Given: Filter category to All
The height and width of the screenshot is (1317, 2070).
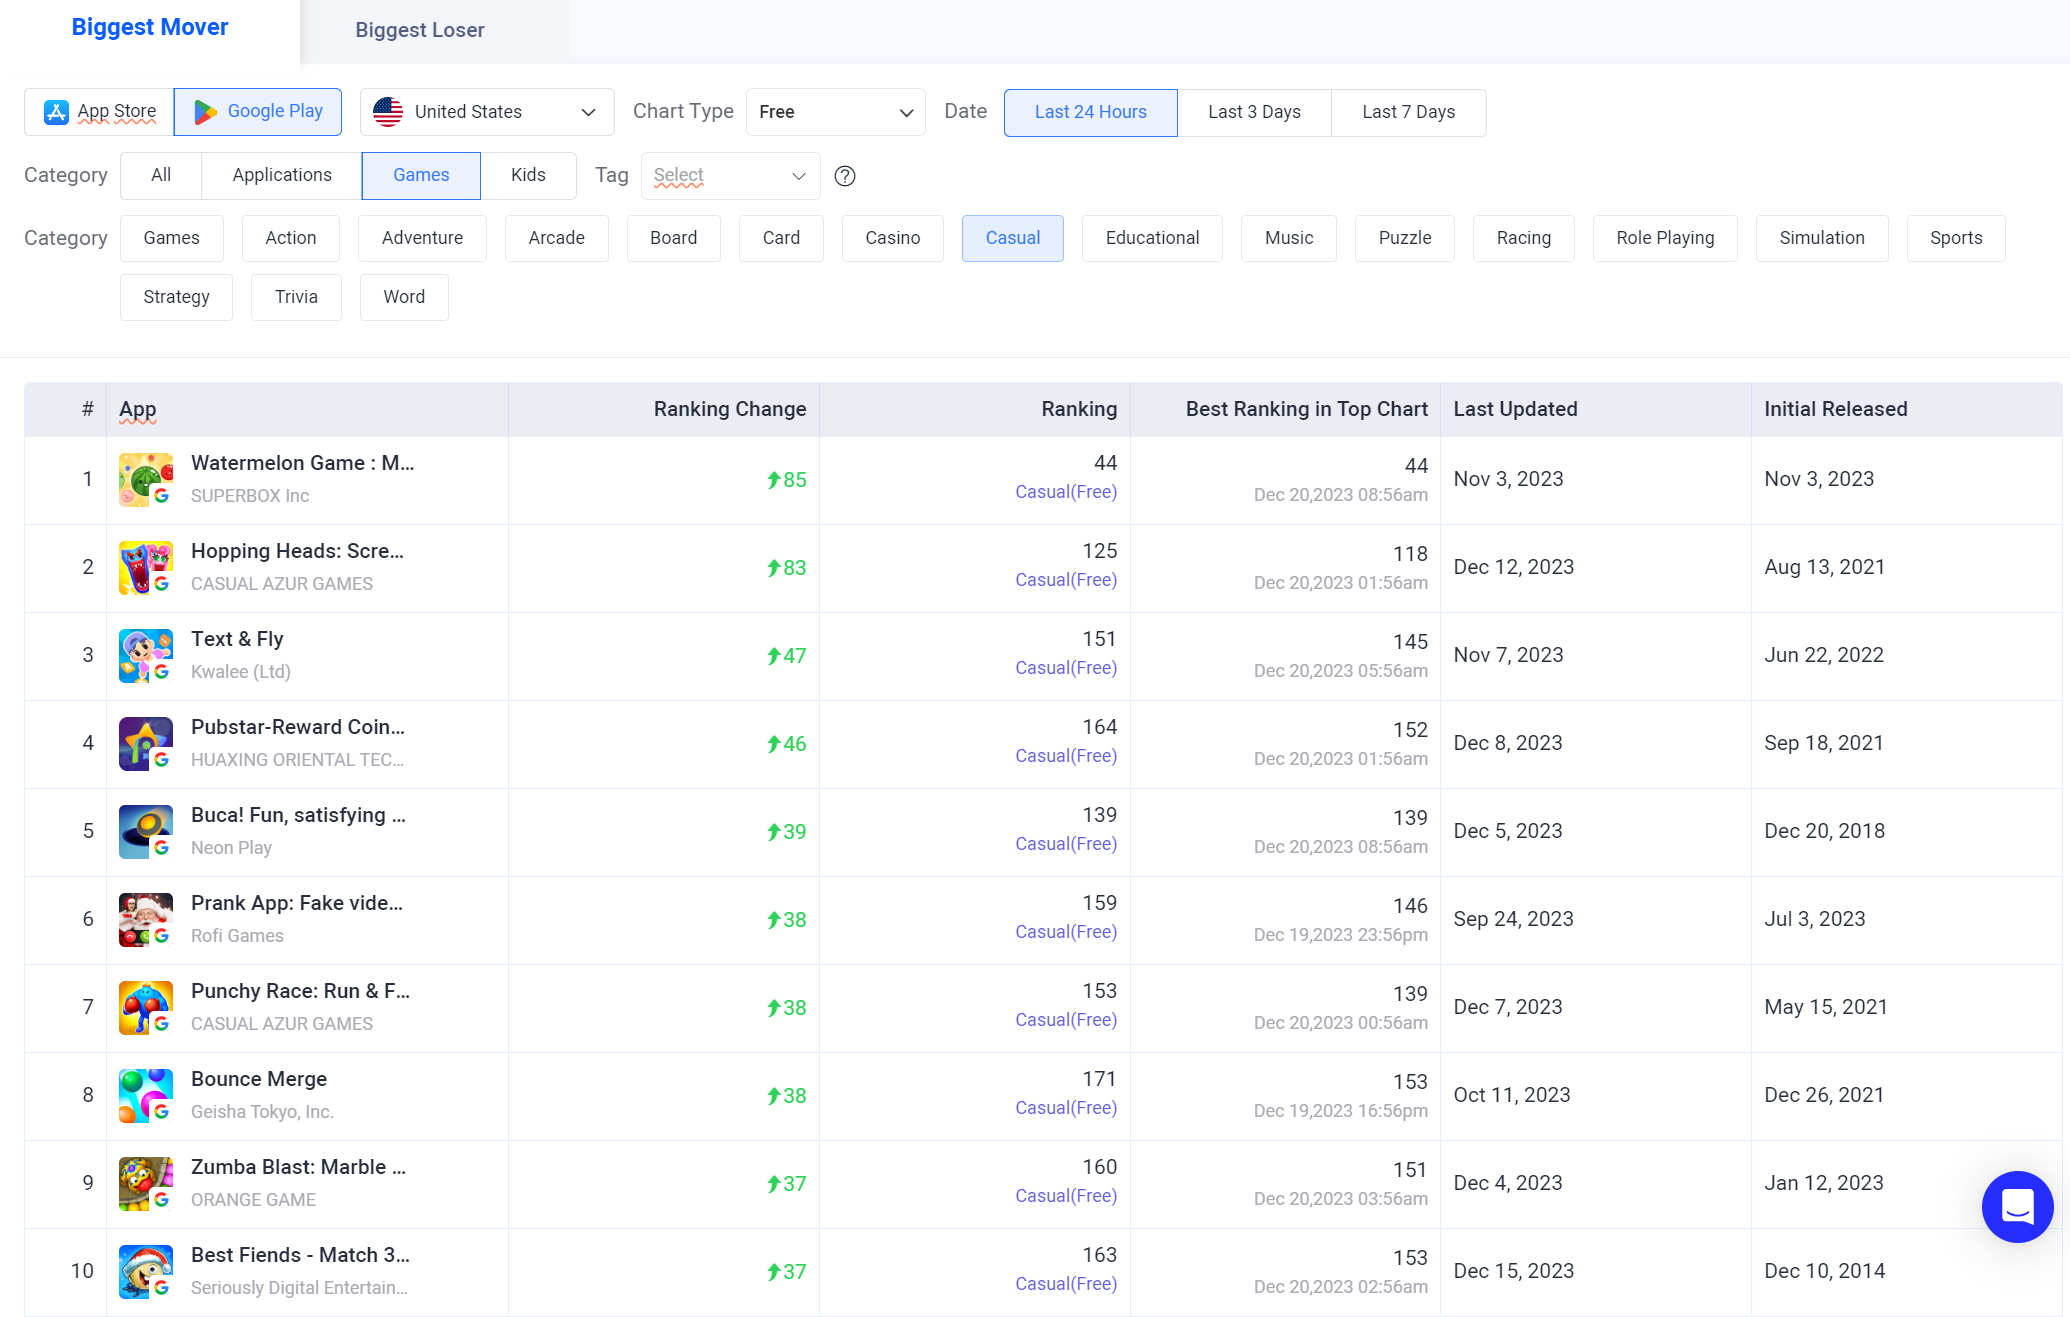Looking at the screenshot, I should tap(161, 176).
